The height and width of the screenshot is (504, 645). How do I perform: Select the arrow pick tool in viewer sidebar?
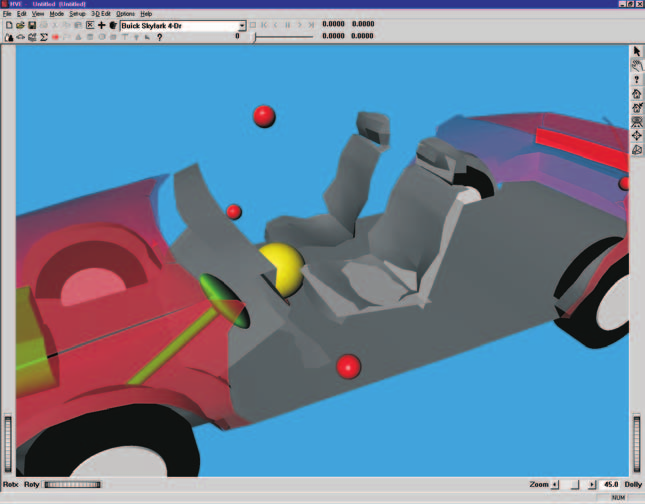tap(637, 51)
